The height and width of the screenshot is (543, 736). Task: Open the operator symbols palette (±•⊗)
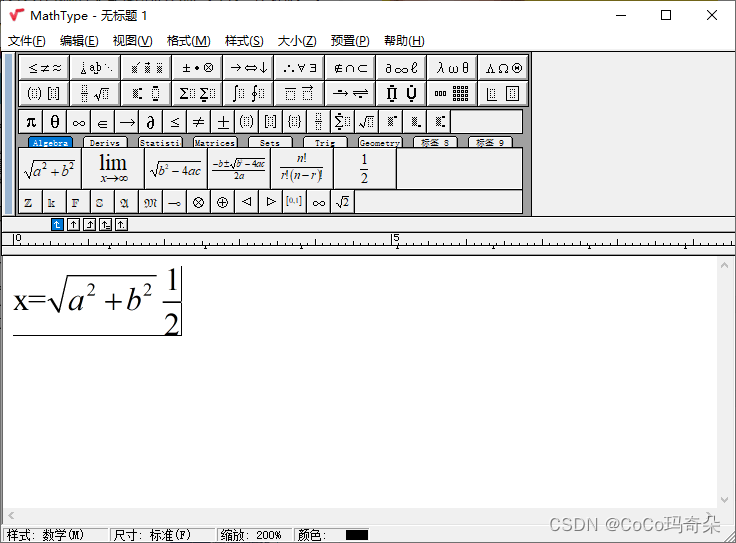tap(198, 68)
